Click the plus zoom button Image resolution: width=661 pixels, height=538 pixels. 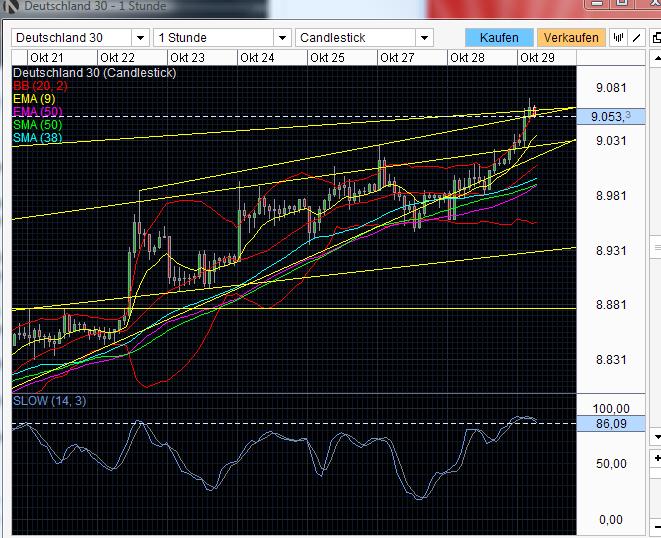(x=656, y=458)
